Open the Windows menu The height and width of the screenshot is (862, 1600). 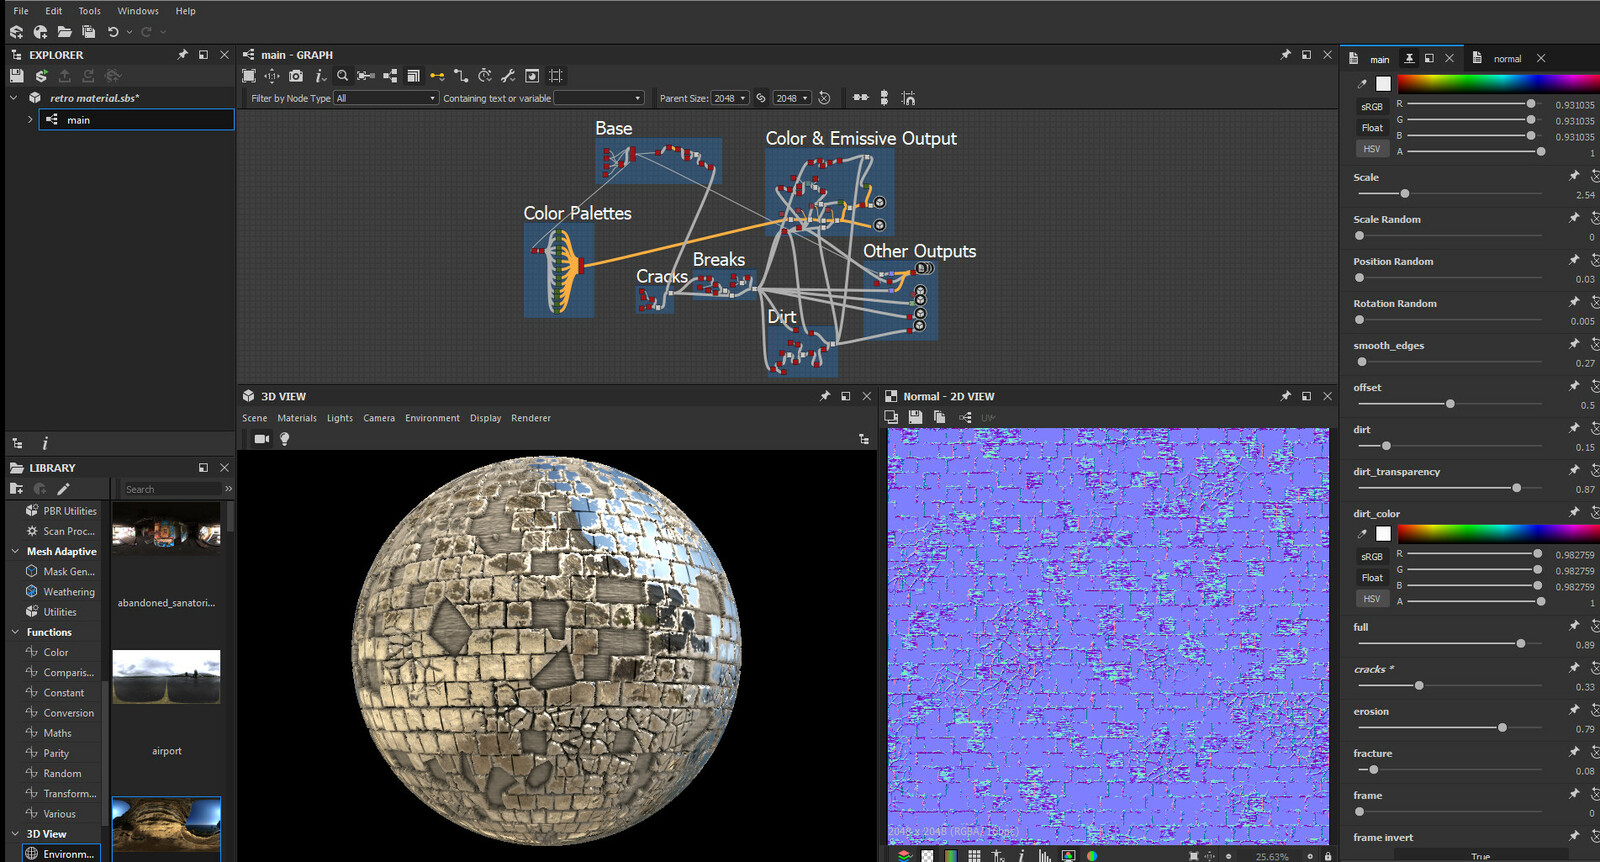[x=138, y=11]
